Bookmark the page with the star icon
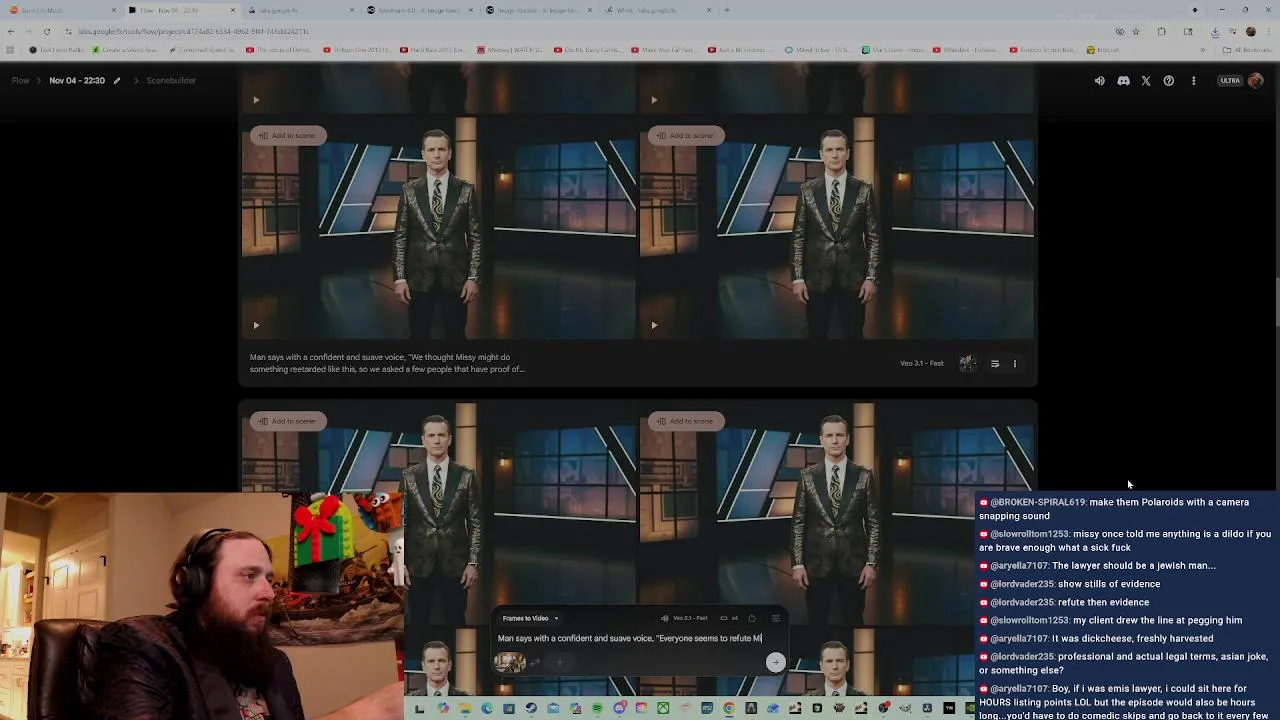The height and width of the screenshot is (720, 1280). [x=1136, y=31]
